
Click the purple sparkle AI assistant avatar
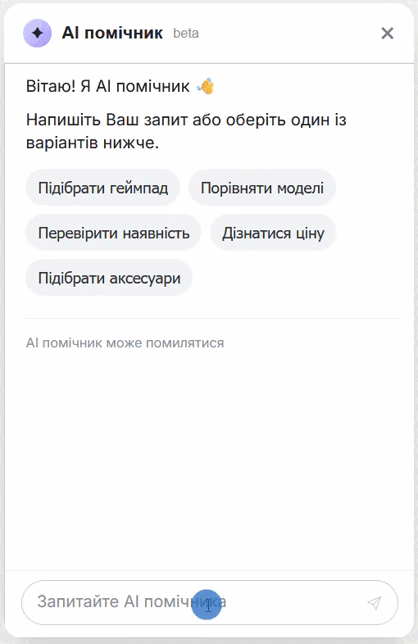click(x=37, y=33)
